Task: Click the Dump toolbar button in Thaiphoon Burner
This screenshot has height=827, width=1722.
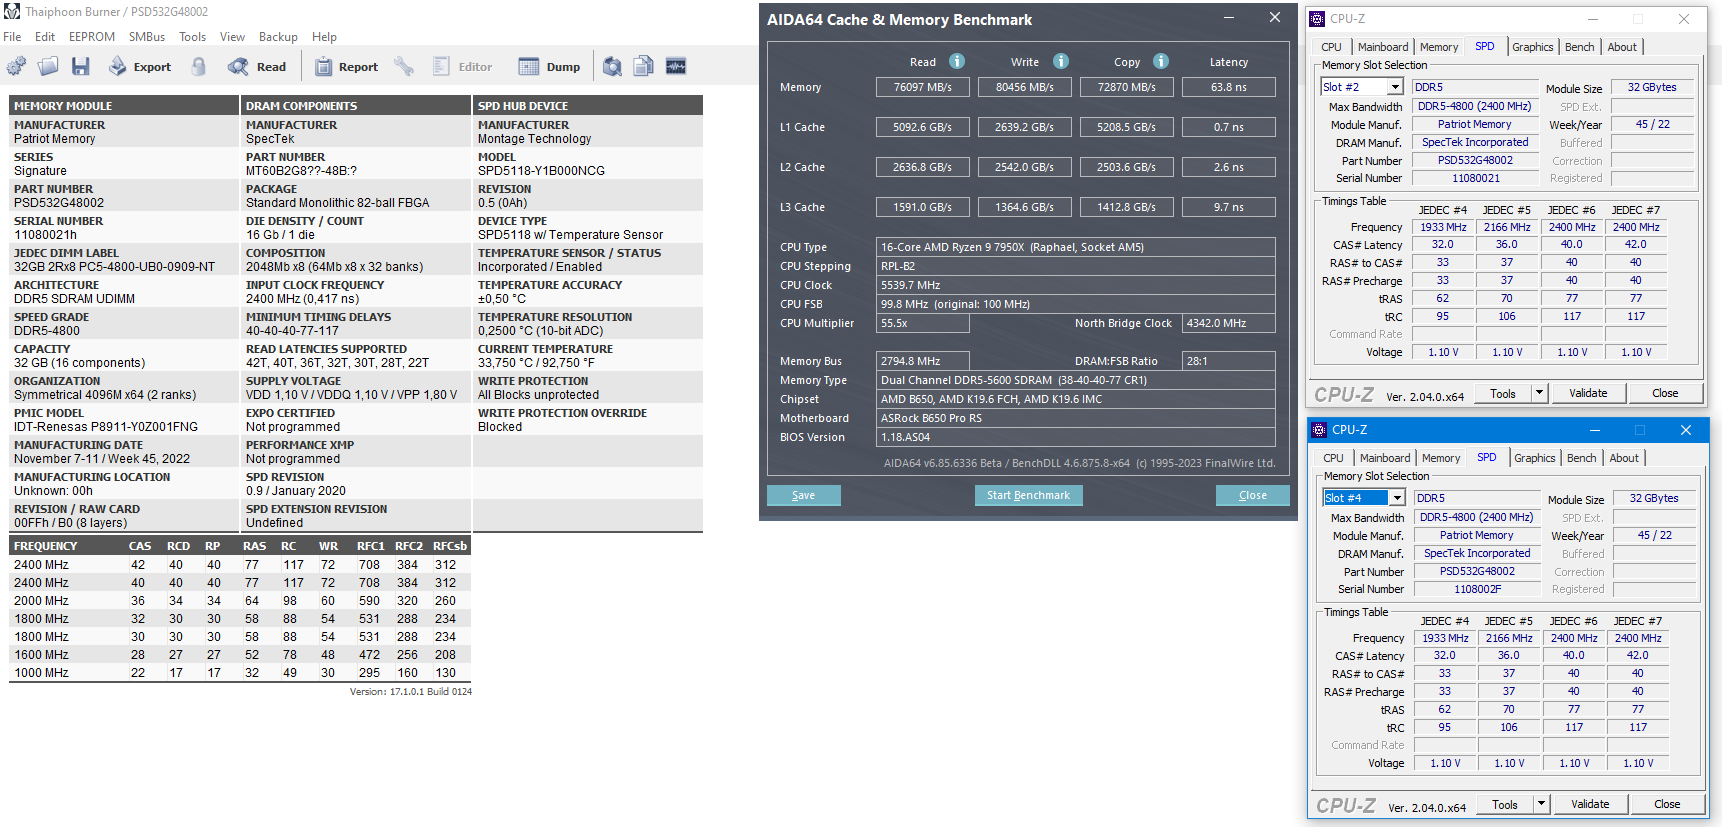Action: click(550, 66)
